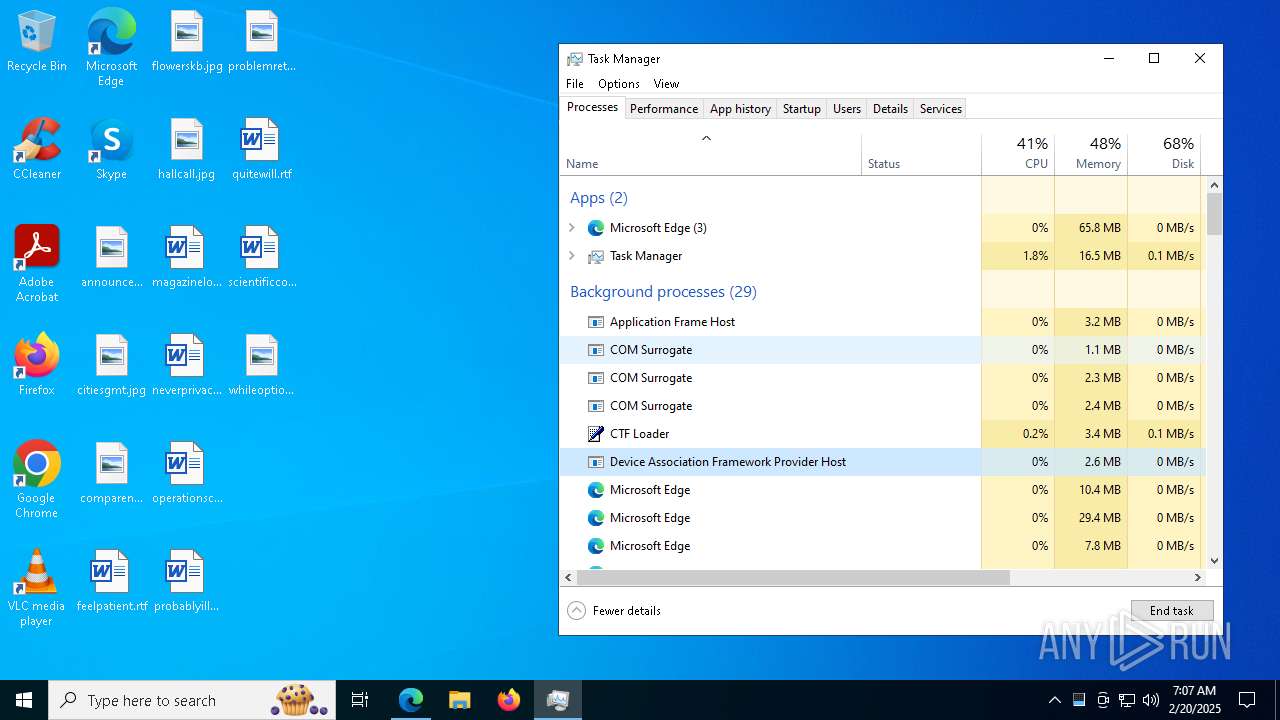Sort processes by Memory column header
This screenshot has height=720, width=1280.
1091,153
